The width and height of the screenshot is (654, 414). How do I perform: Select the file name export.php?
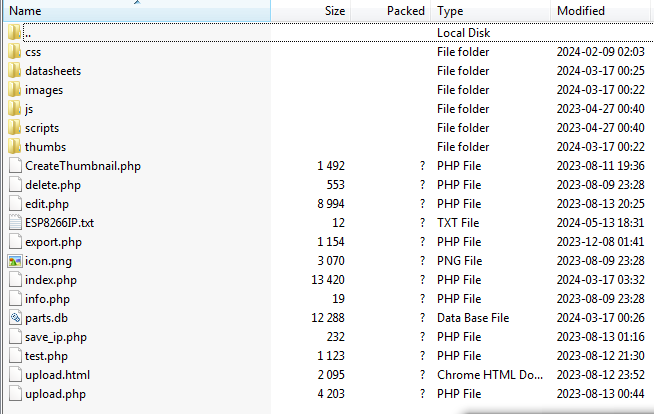point(53,242)
